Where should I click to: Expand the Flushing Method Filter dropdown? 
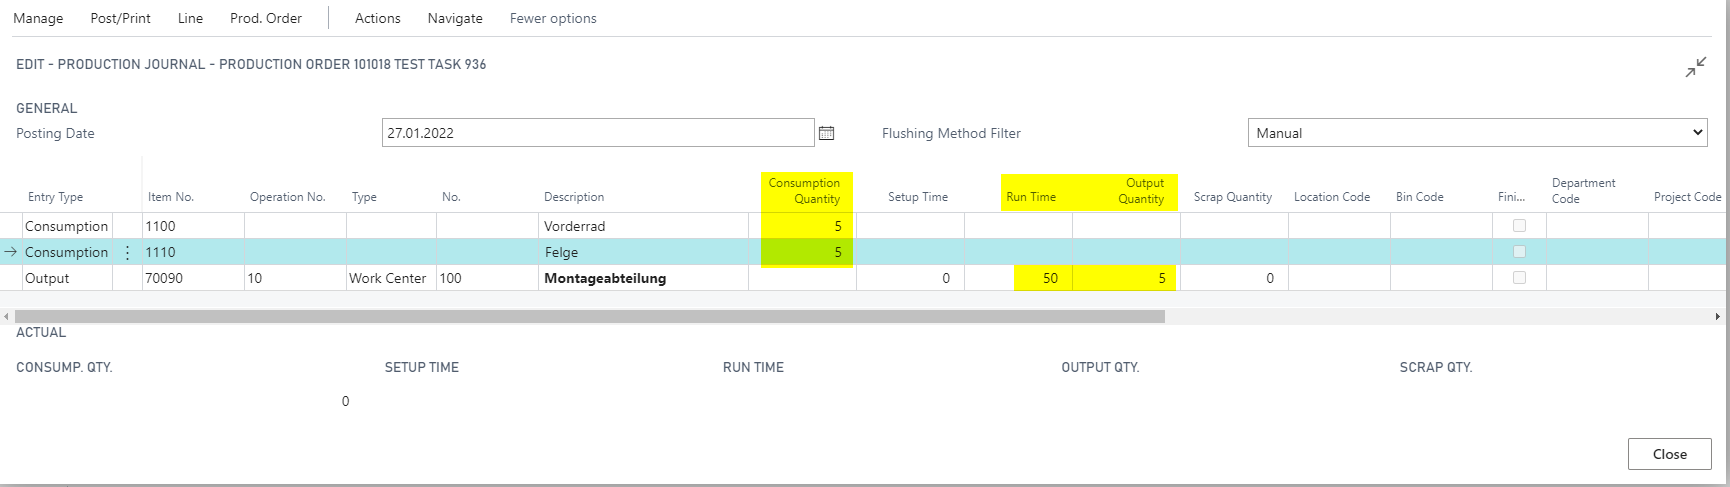pos(1477,133)
